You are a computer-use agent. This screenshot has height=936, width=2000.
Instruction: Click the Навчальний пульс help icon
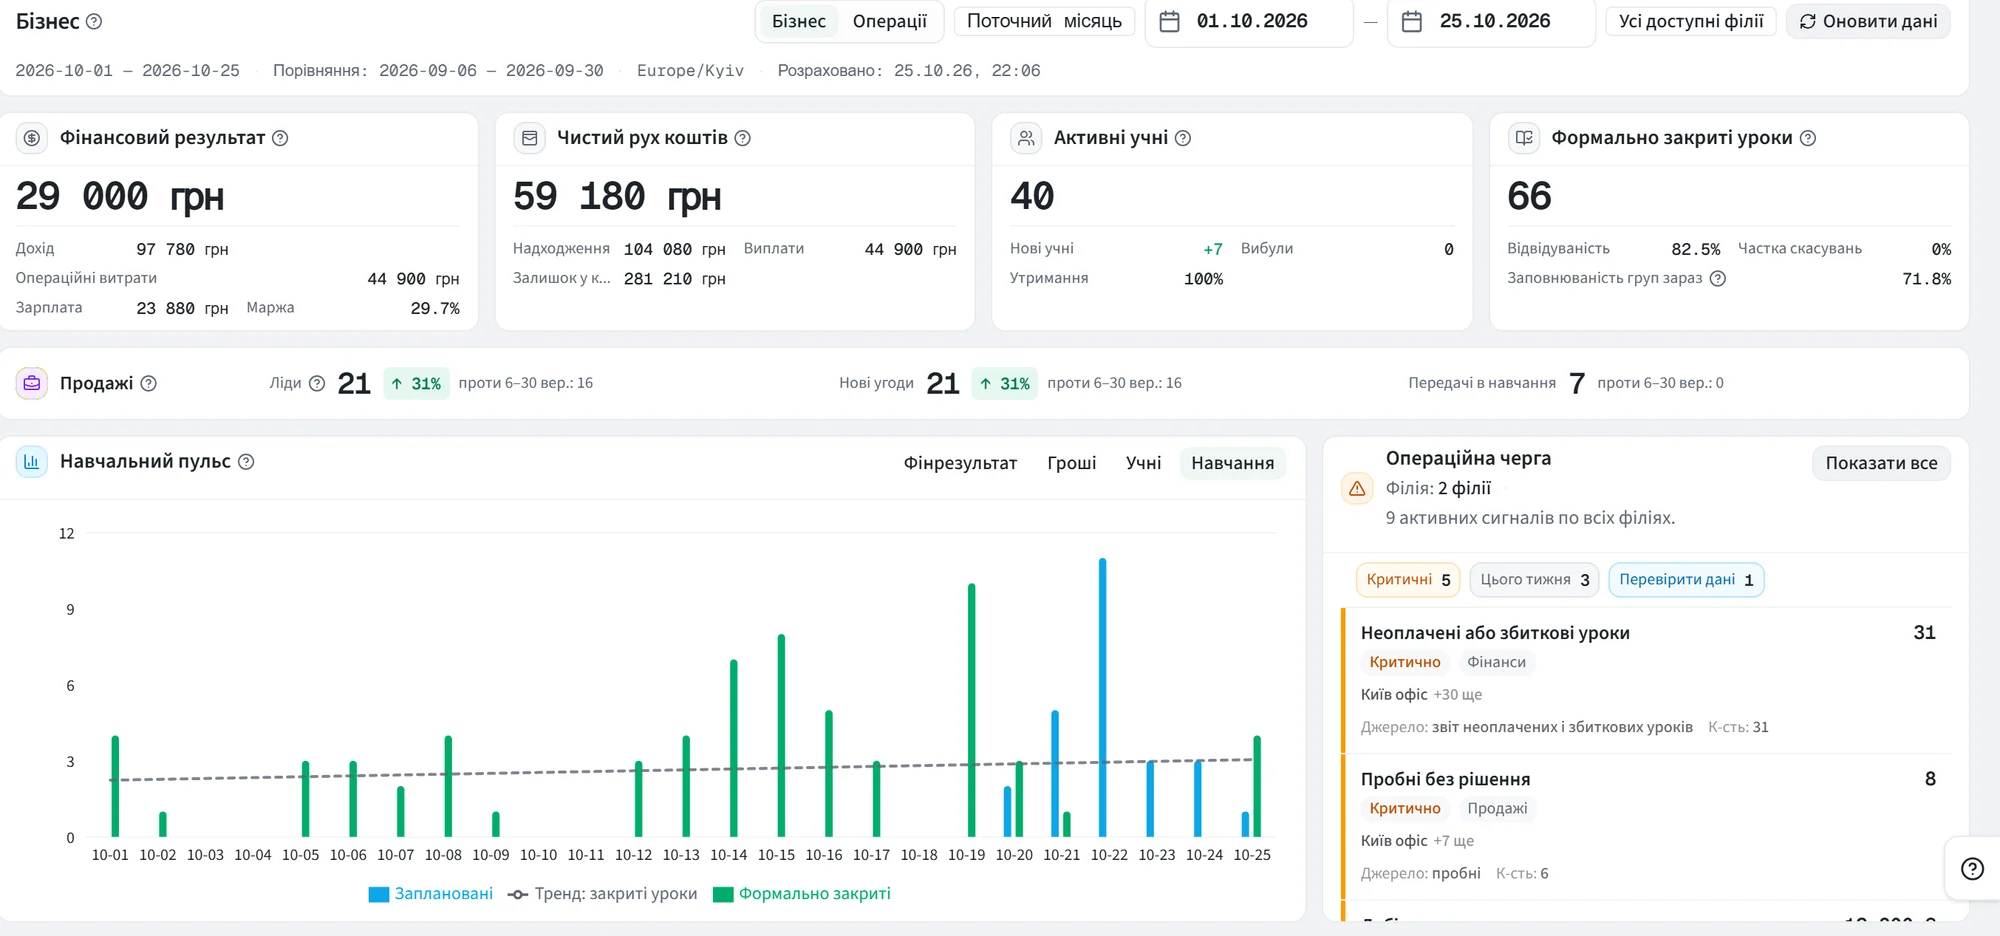point(246,461)
